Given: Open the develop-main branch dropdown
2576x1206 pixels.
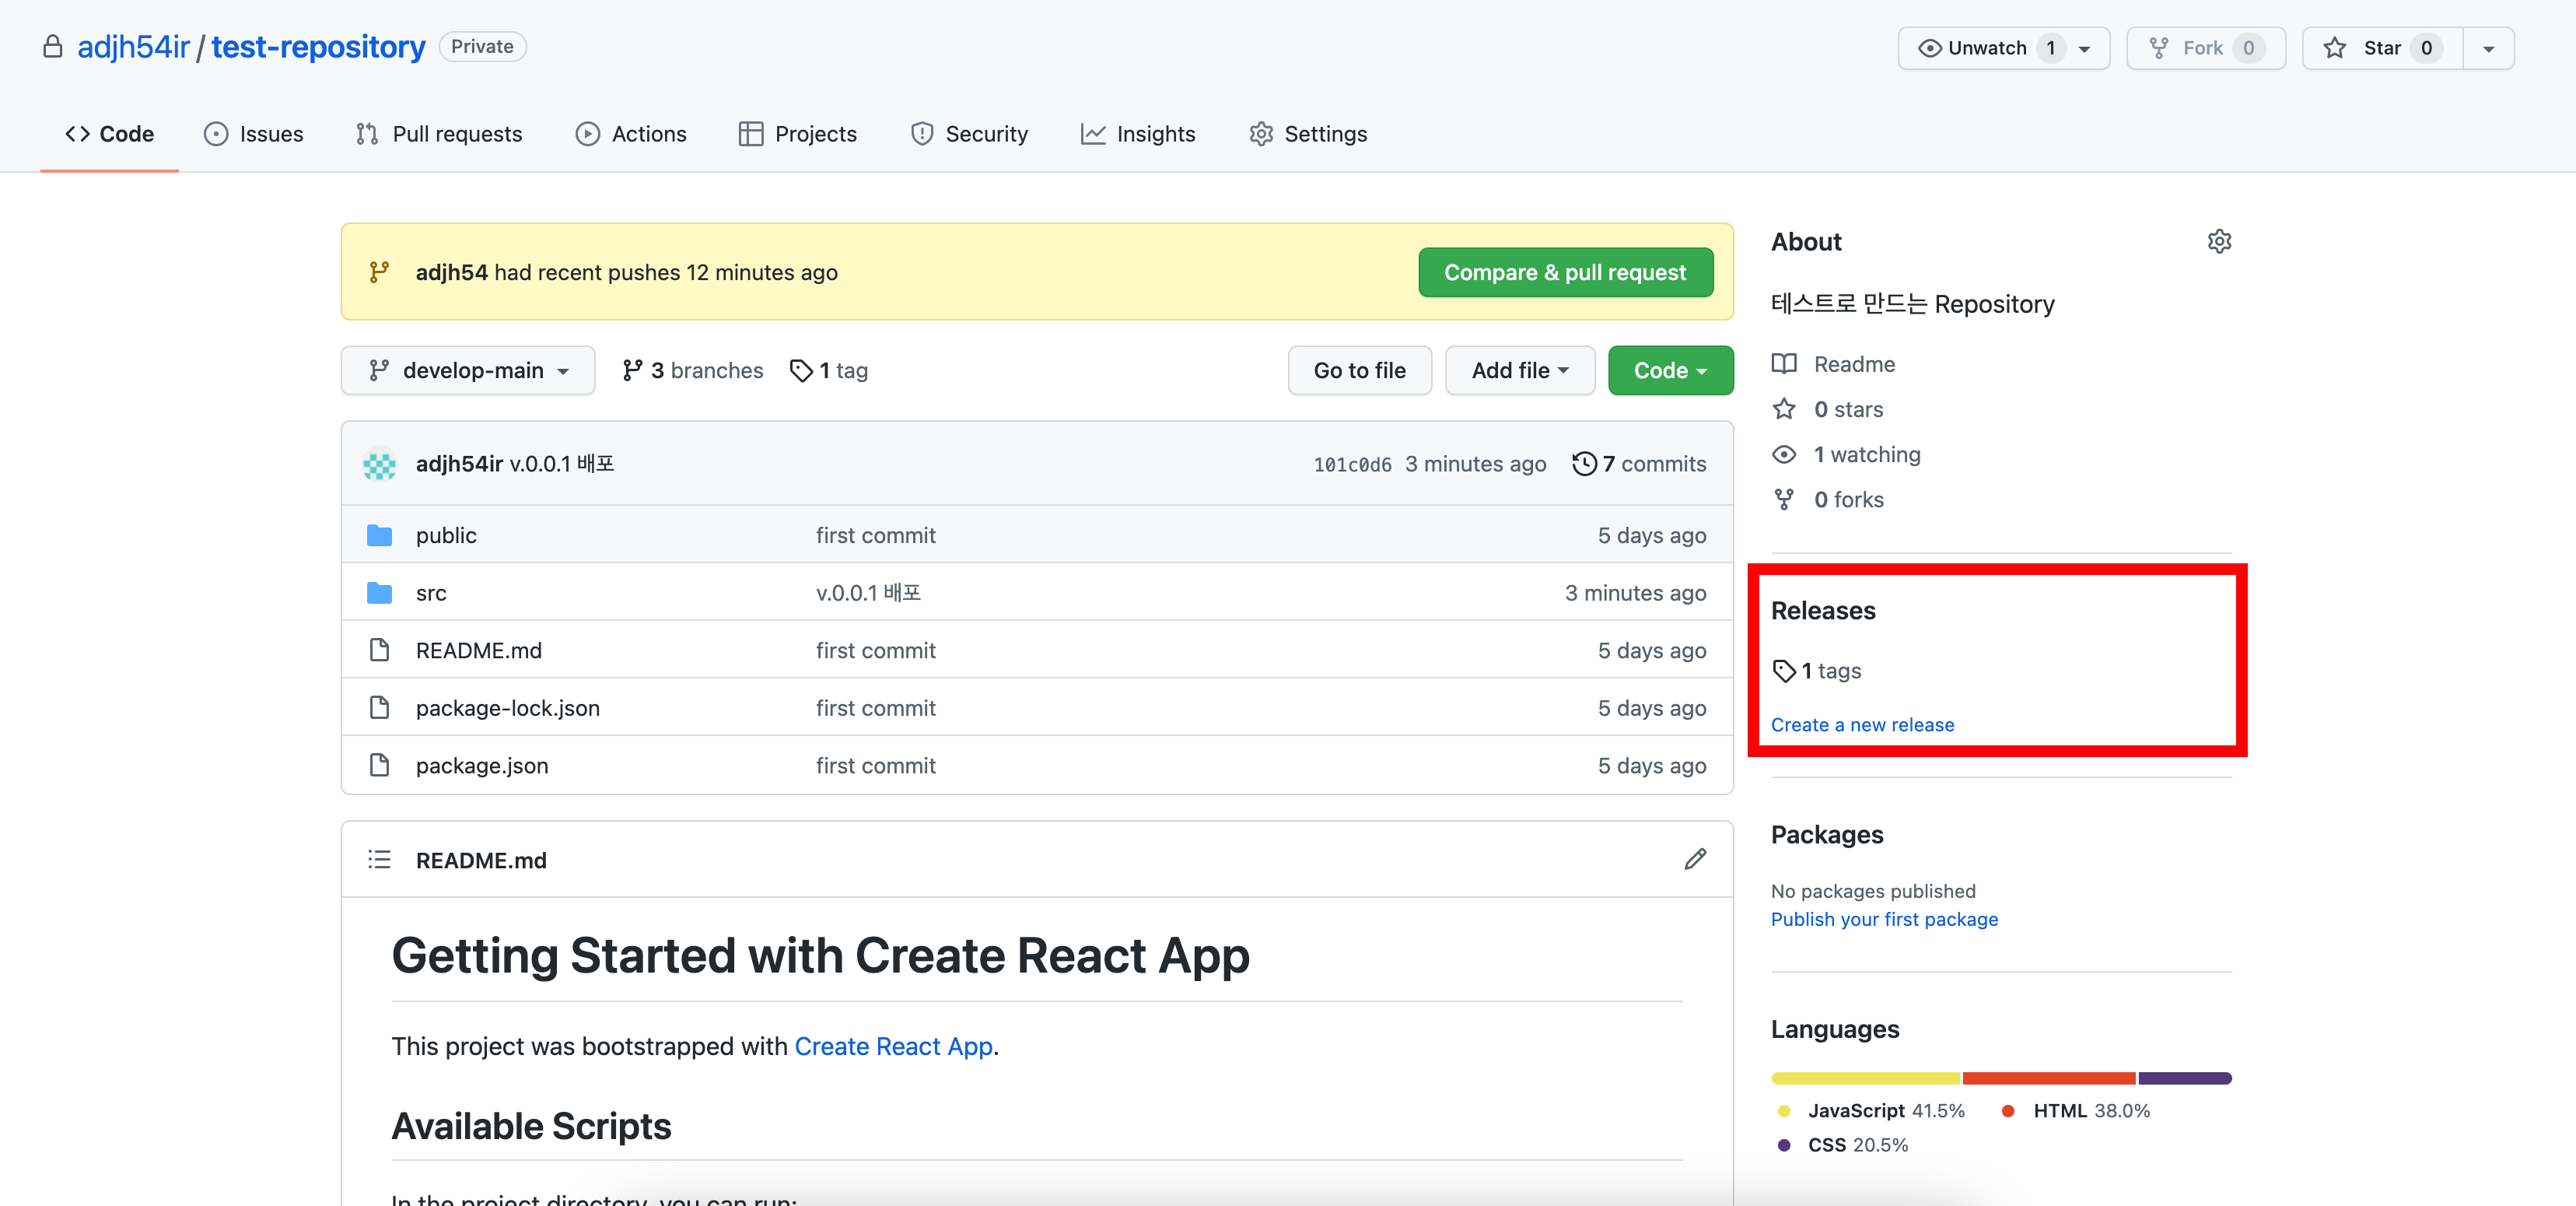Looking at the screenshot, I should pos(468,370).
